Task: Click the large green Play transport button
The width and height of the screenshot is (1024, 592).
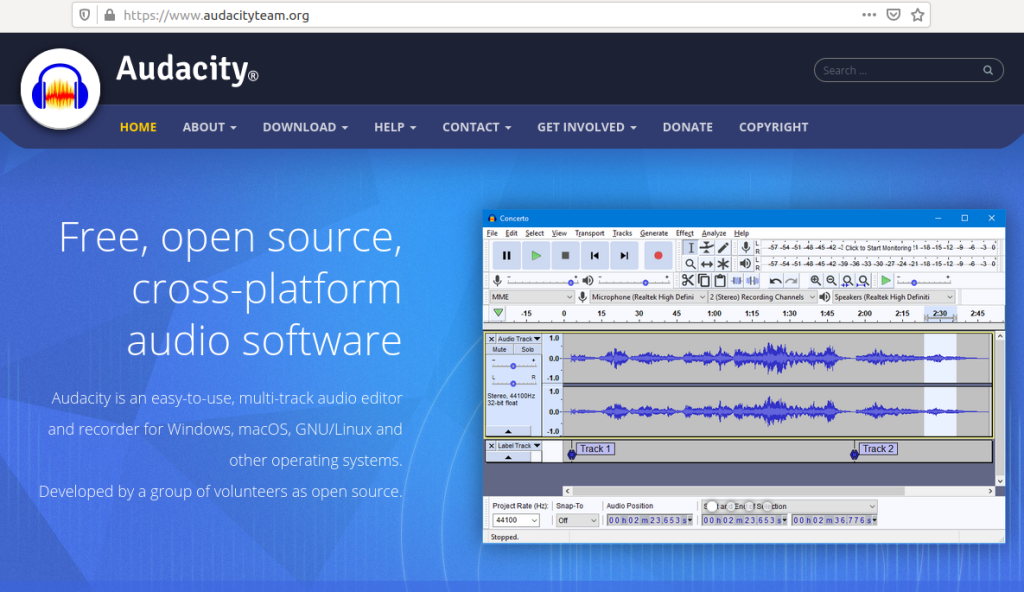Action: tap(536, 255)
